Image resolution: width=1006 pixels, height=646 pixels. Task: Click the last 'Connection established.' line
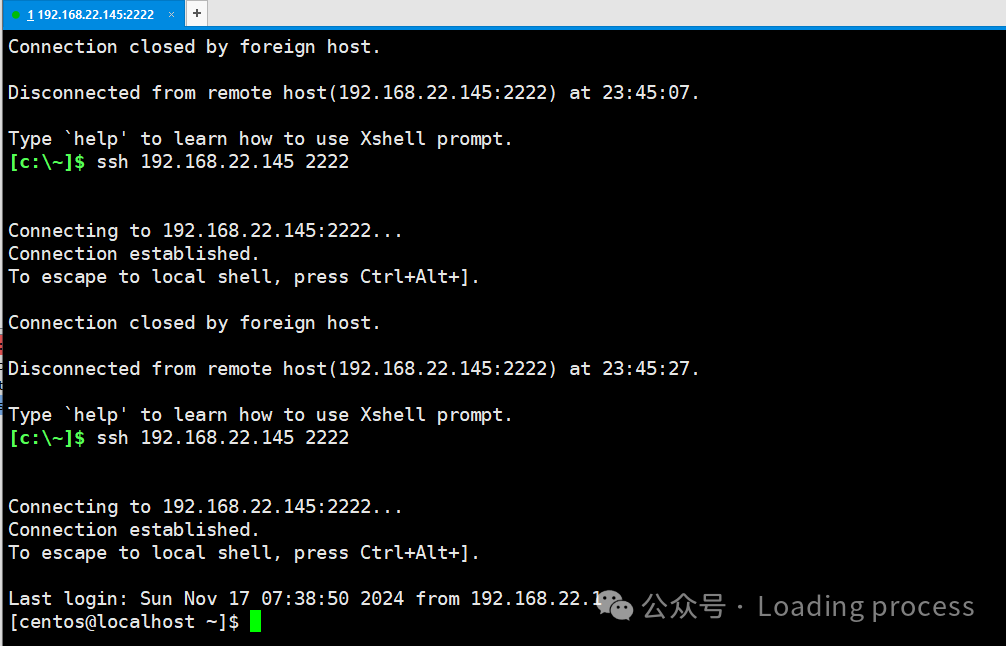tap(133, 530)
